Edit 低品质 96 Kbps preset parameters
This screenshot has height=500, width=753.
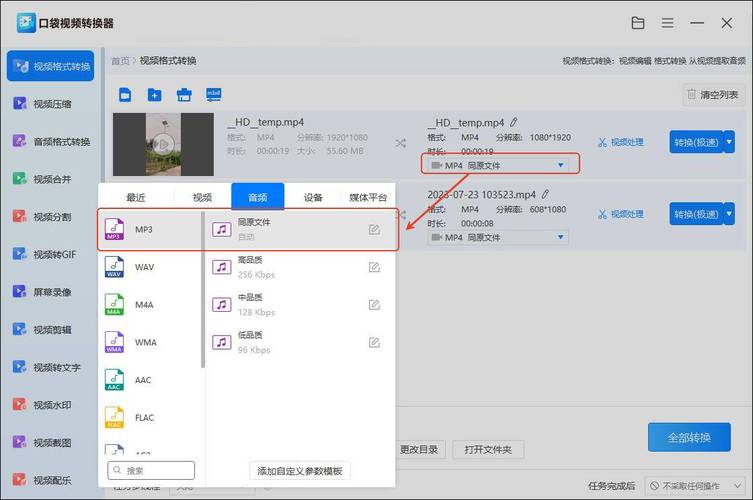[374, 342]
